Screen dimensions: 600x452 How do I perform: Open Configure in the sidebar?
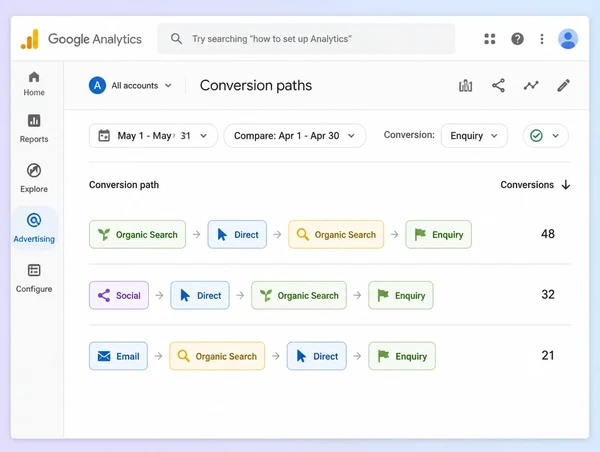34,278
